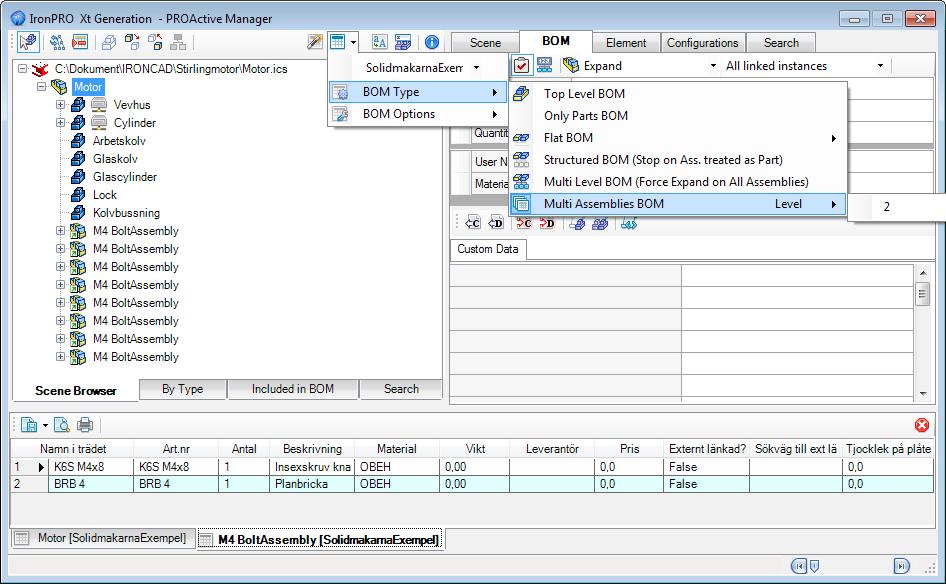Open the All linked instances dropdown

[880, 66]
